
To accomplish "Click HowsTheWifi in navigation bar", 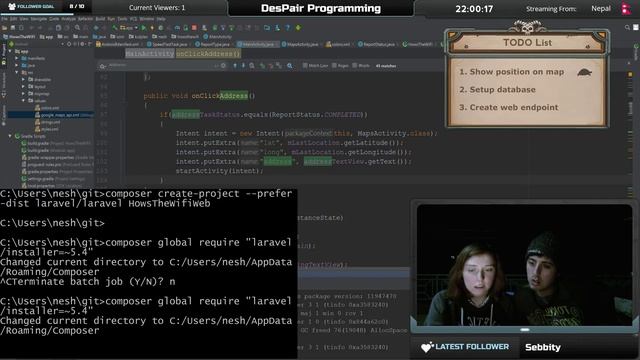I will coord(19,37).
